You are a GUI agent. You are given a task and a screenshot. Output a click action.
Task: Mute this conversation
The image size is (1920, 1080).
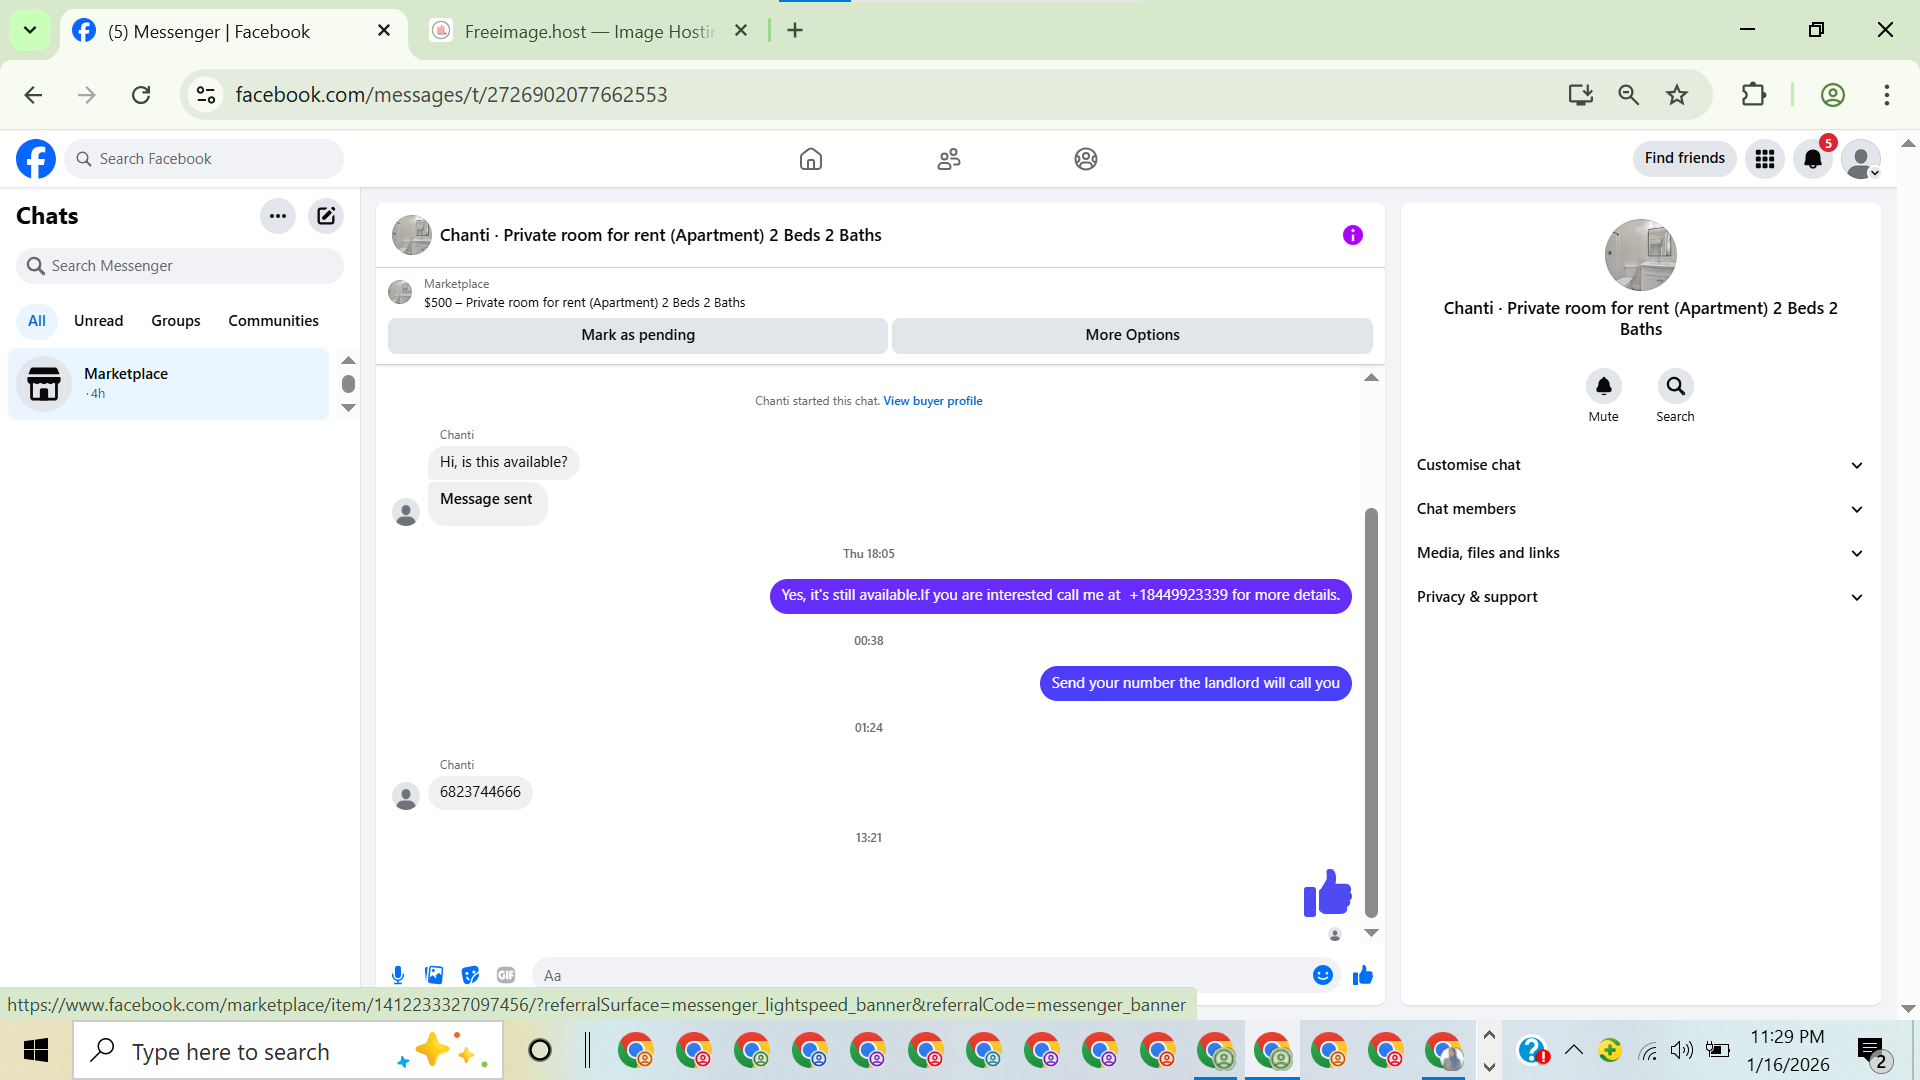click(x=1603, y=387)
